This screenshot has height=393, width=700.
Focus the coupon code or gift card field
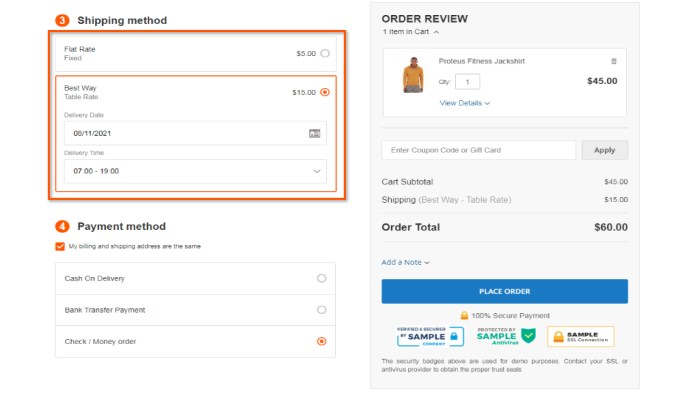coord(479,150)
